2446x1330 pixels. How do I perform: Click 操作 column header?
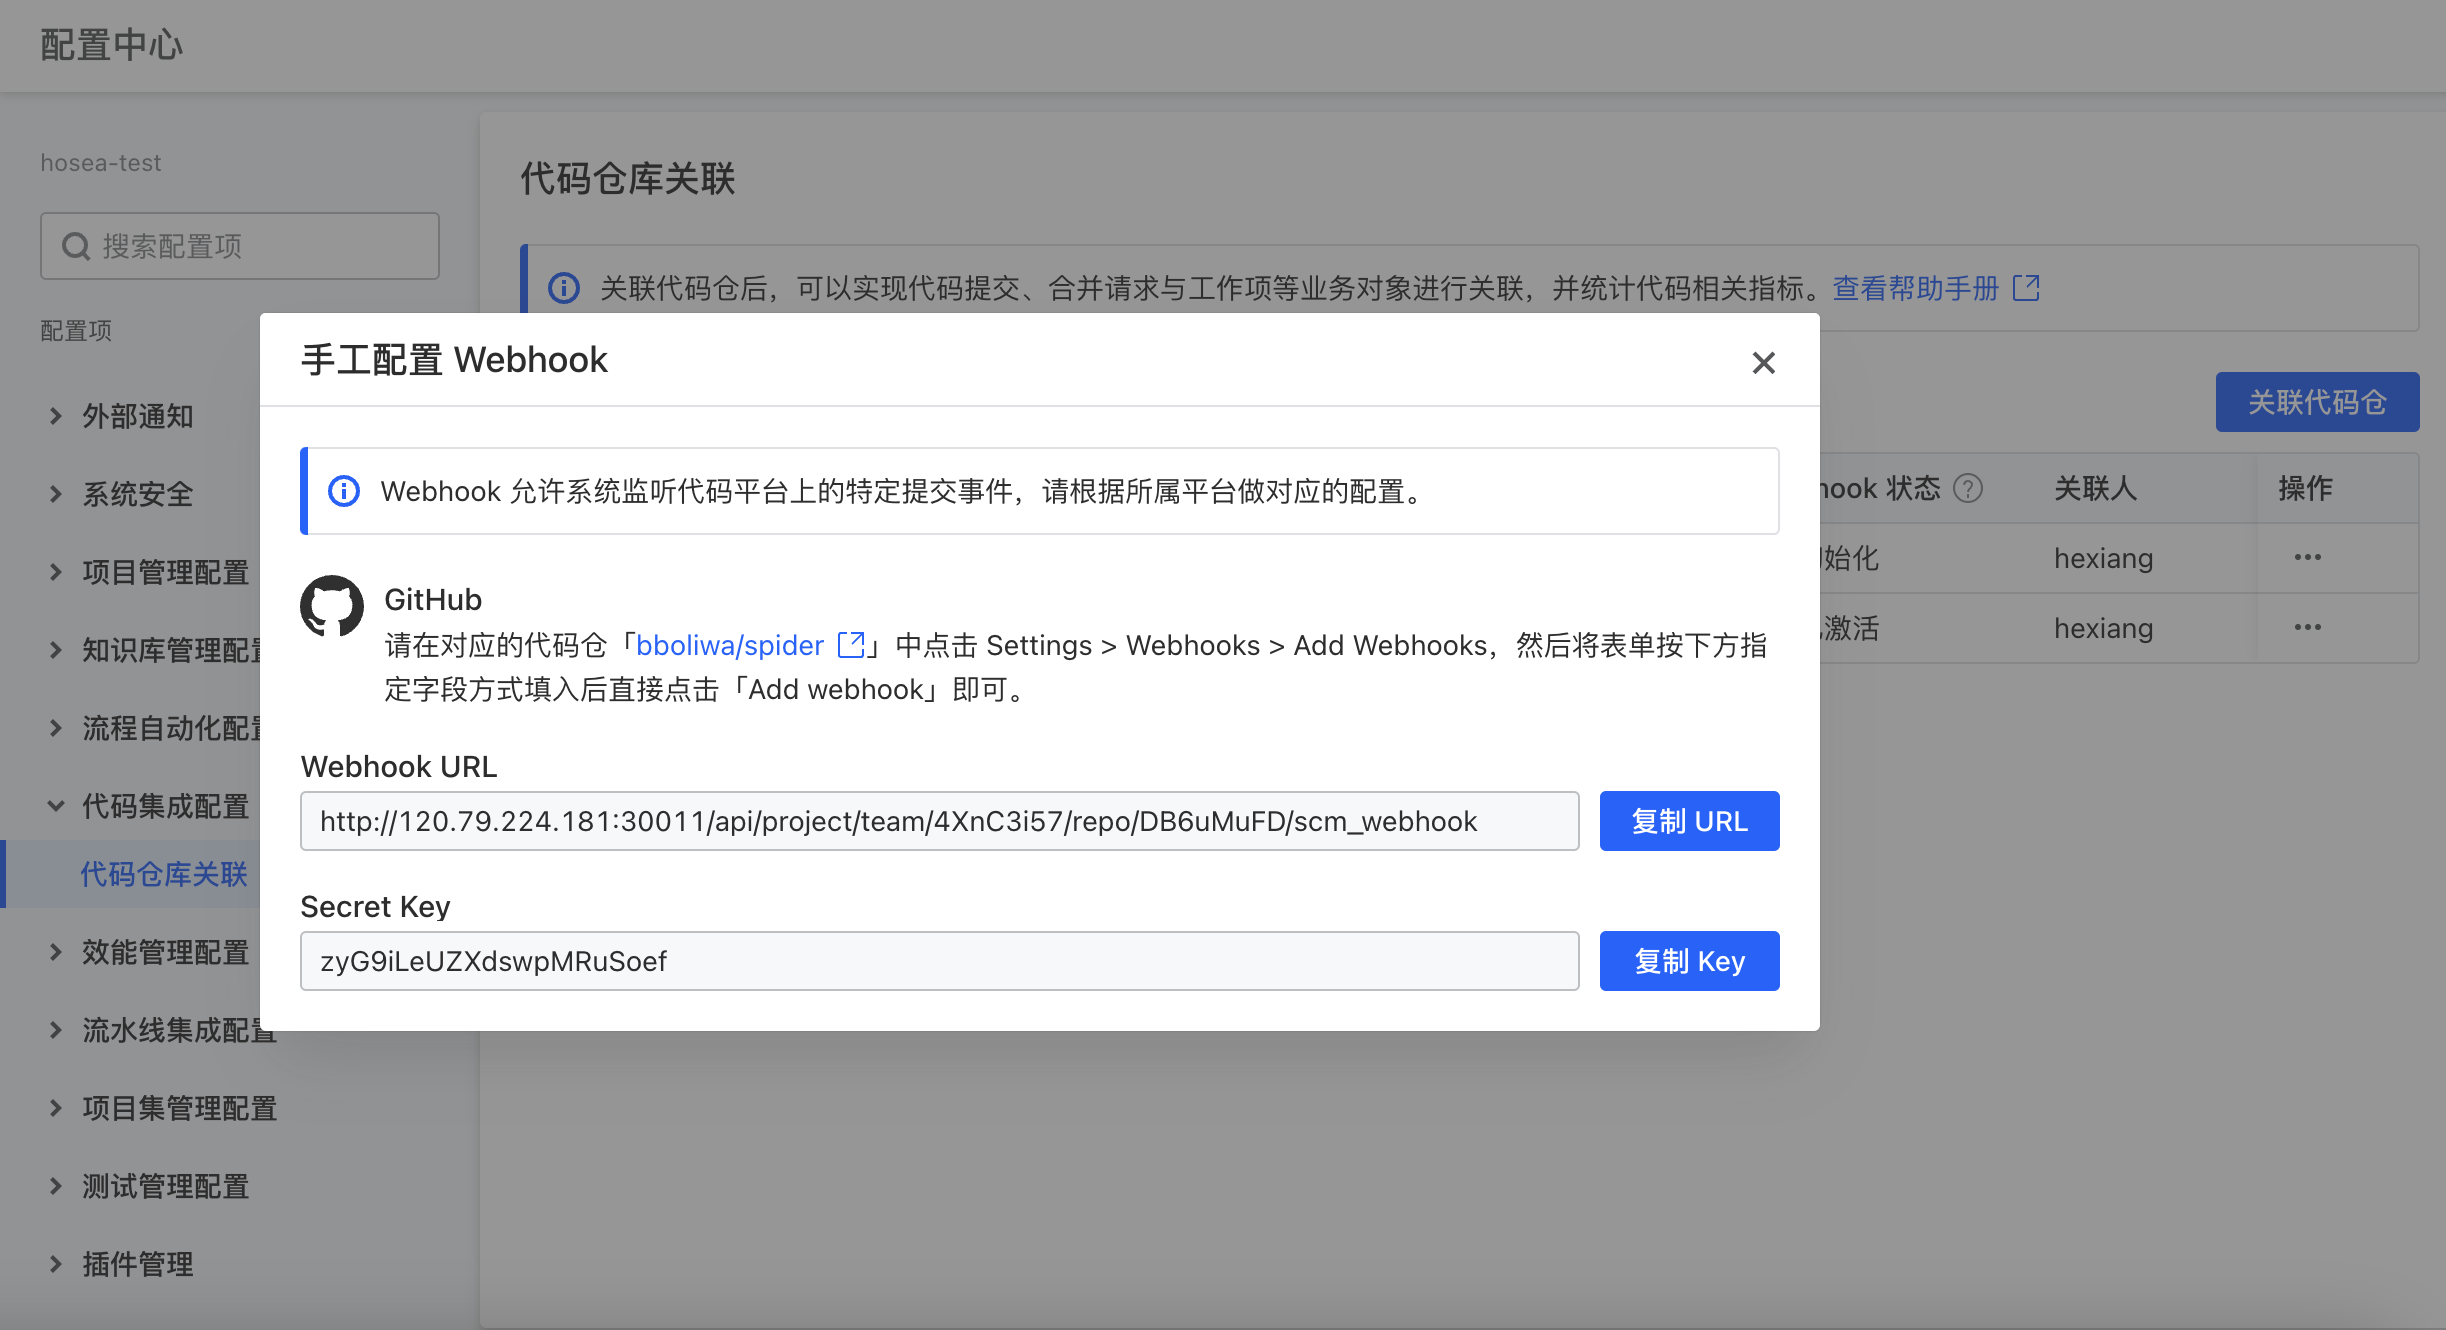[x=2305, y=488]
